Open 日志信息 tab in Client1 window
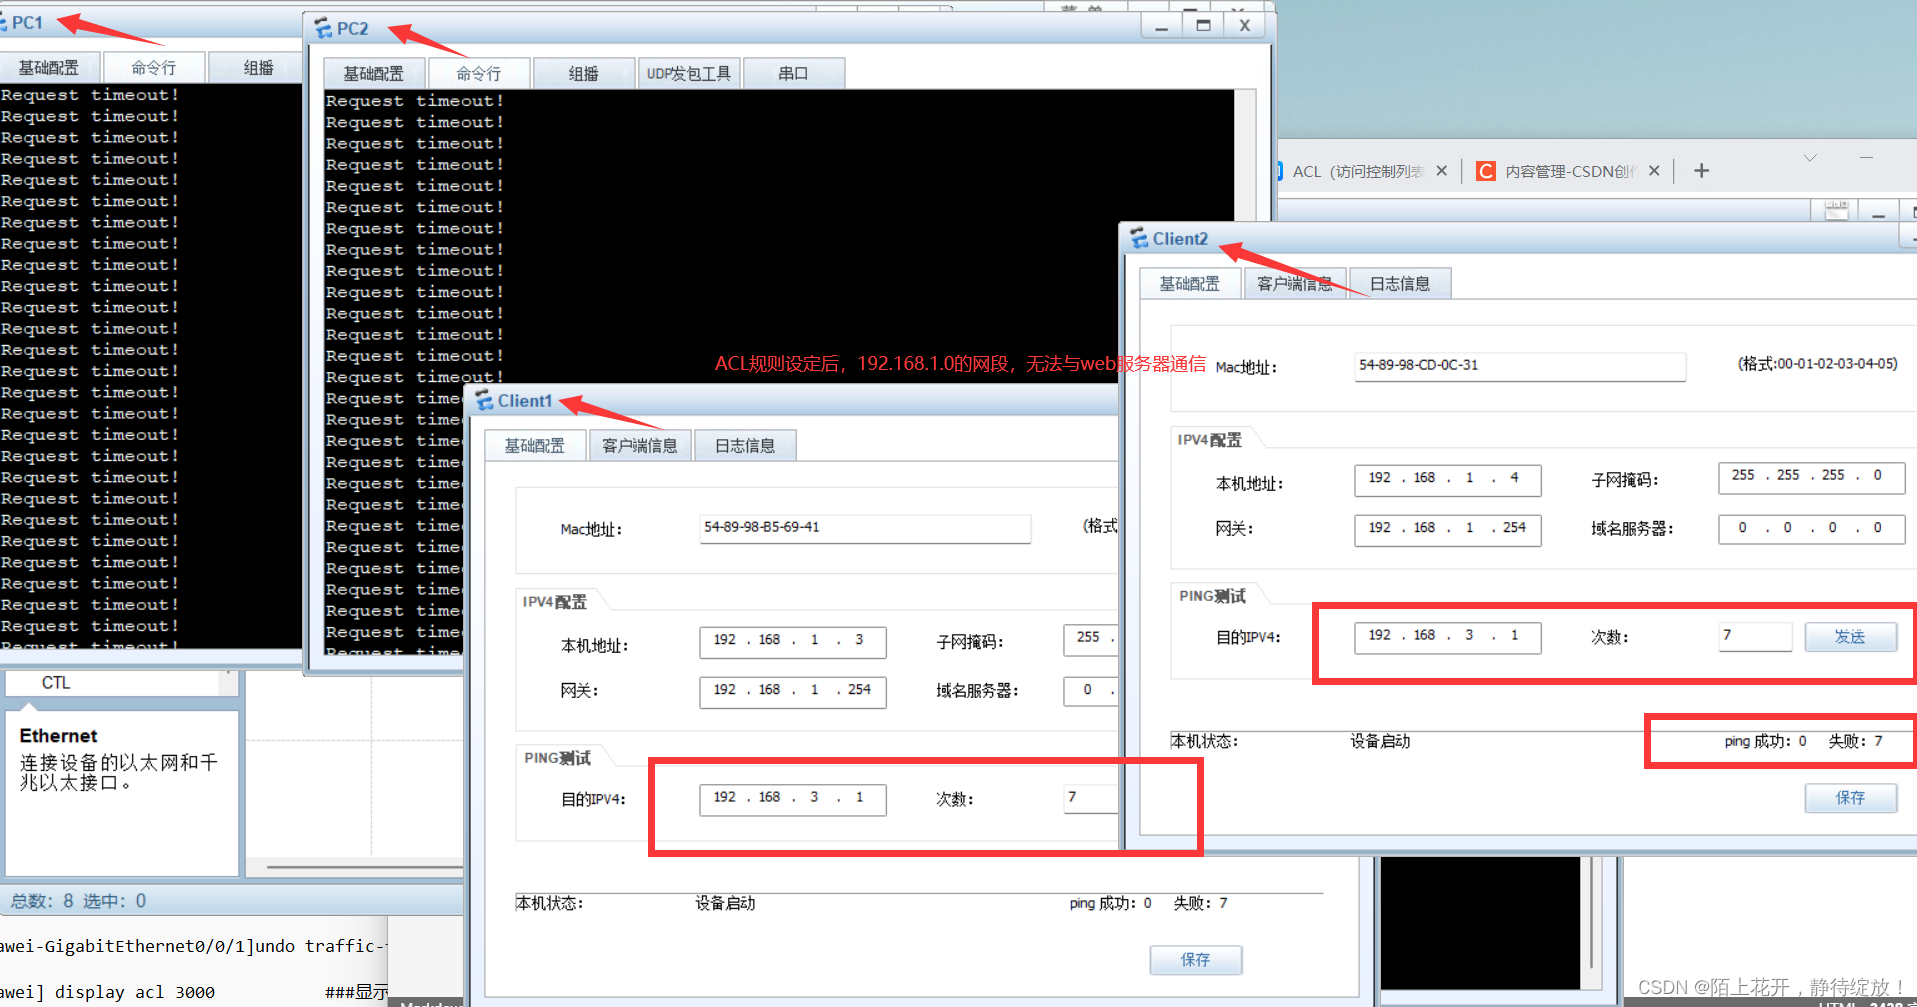 click(x=745, y=446)
